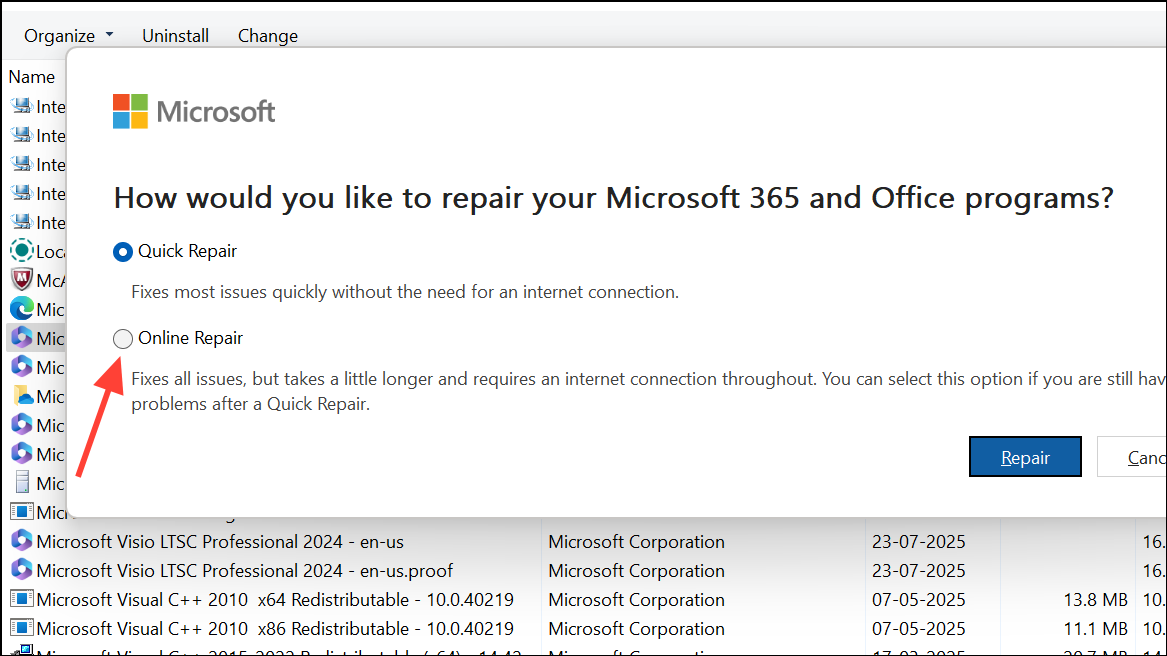
Task: Click the yellow folder program icon in the sidebar
Action: [x=22, y=396]
